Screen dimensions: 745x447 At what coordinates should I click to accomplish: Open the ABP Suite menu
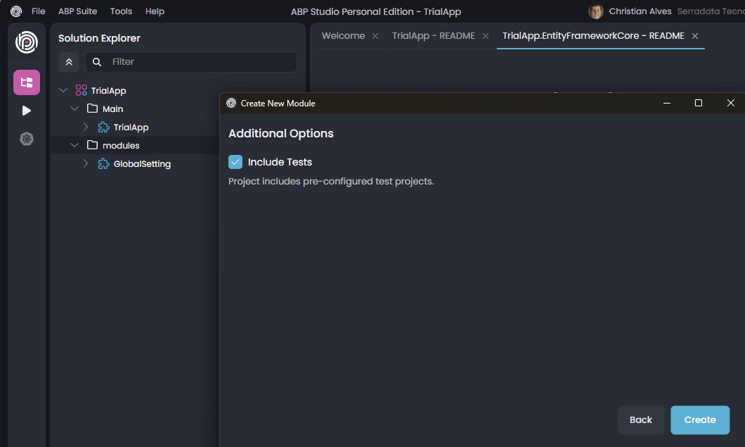(77, 12)
